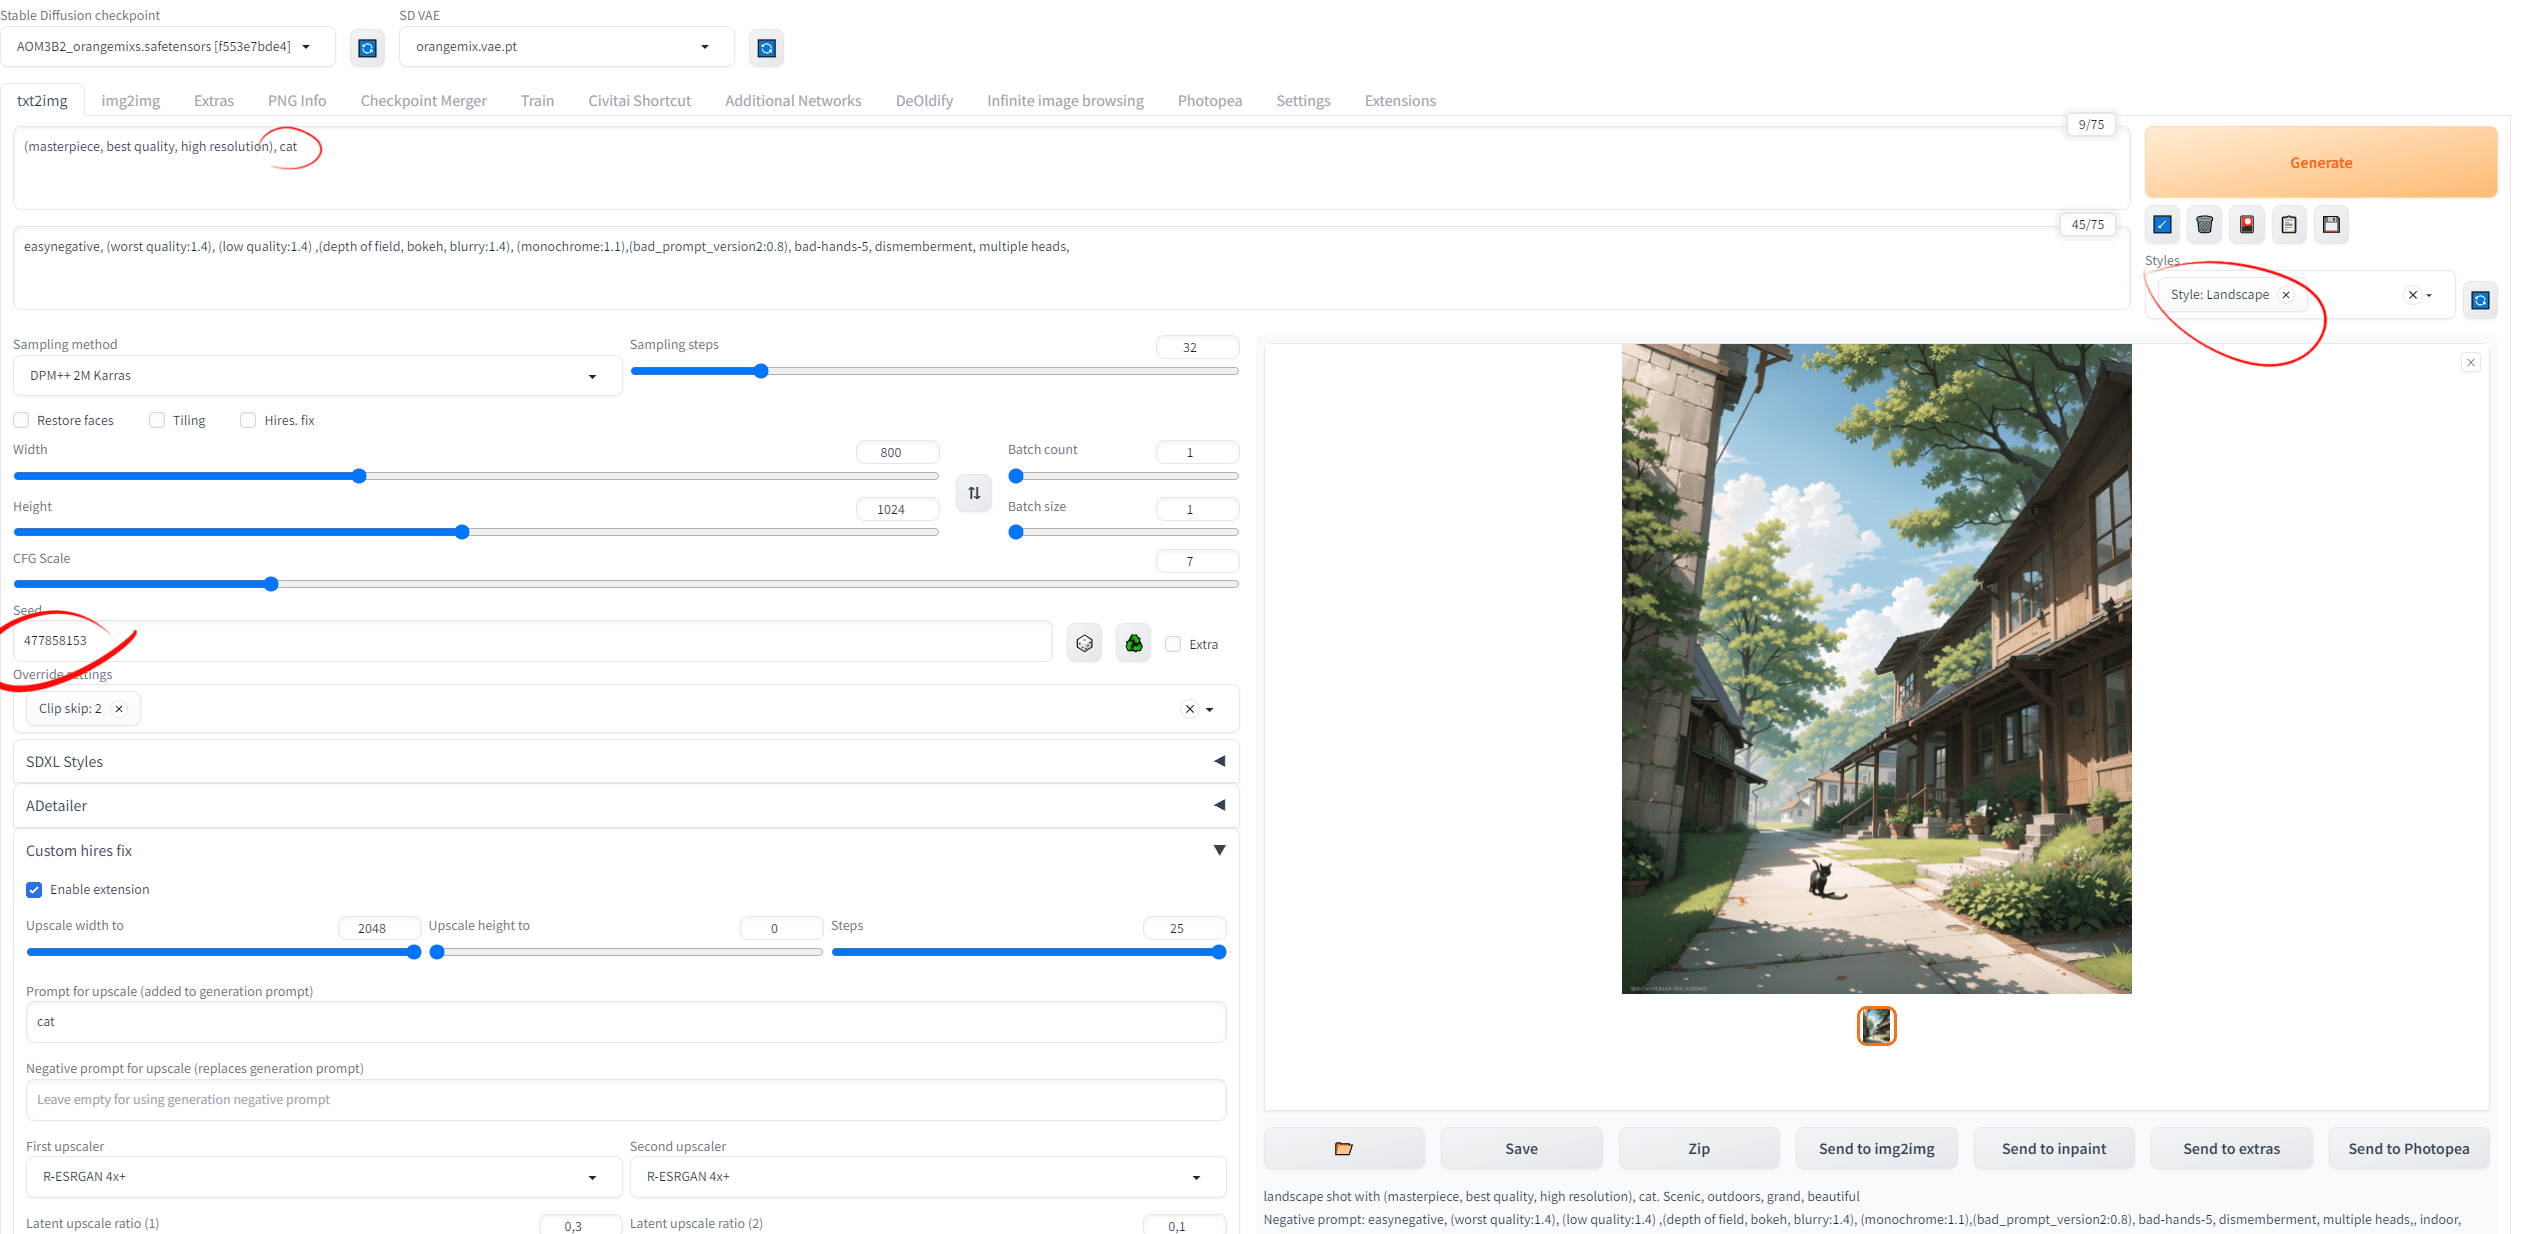Screen dimensions: 2521x1234
Task: Swap width and height values
Action: pyautogui.click(x=974, y=493)
